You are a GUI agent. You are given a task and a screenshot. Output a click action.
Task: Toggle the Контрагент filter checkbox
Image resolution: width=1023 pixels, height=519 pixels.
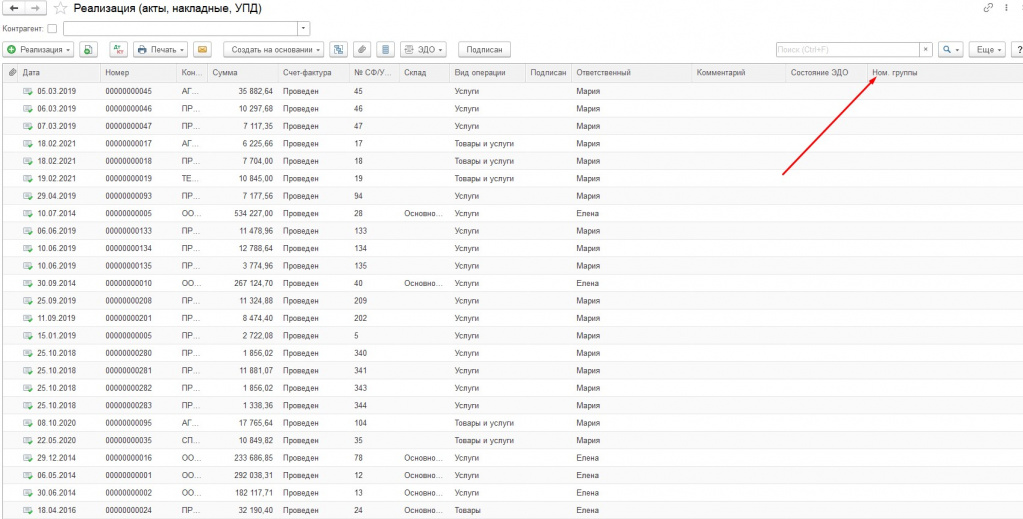52,29
